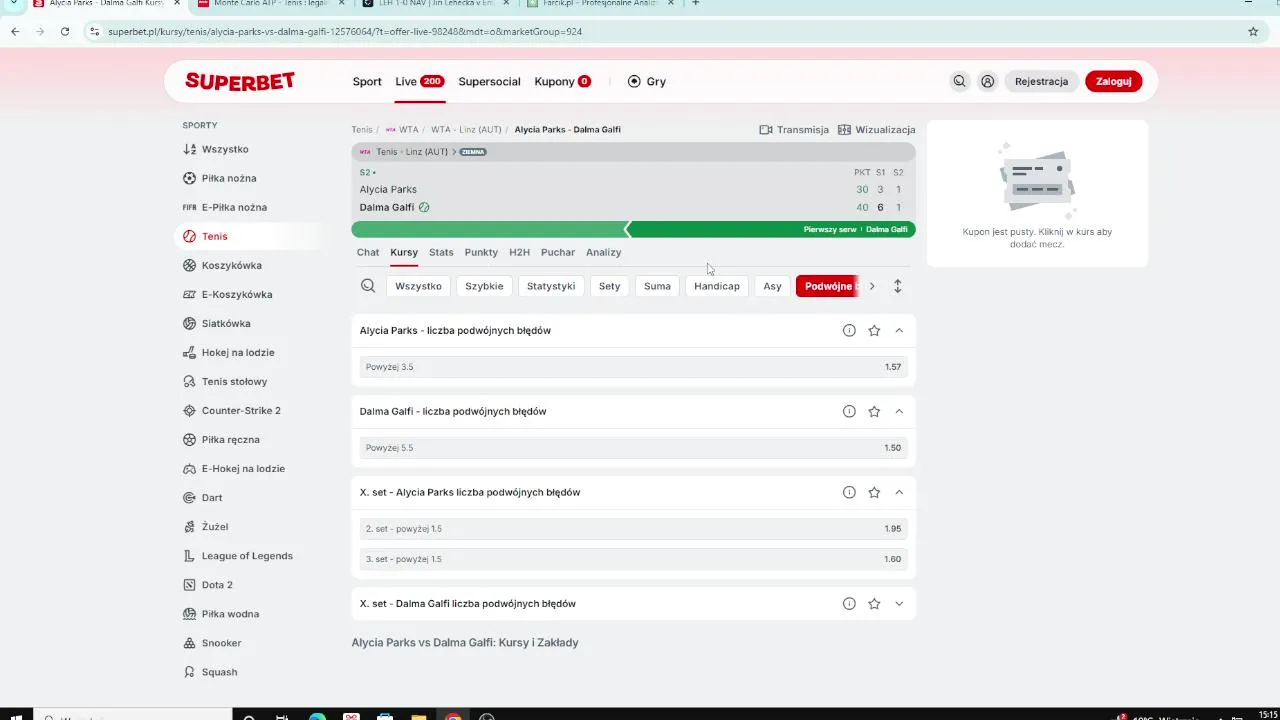This screenshot has width=1280, height=720.
Task: Select Tenis stołowy sport
Action: [x=234, y=381]
